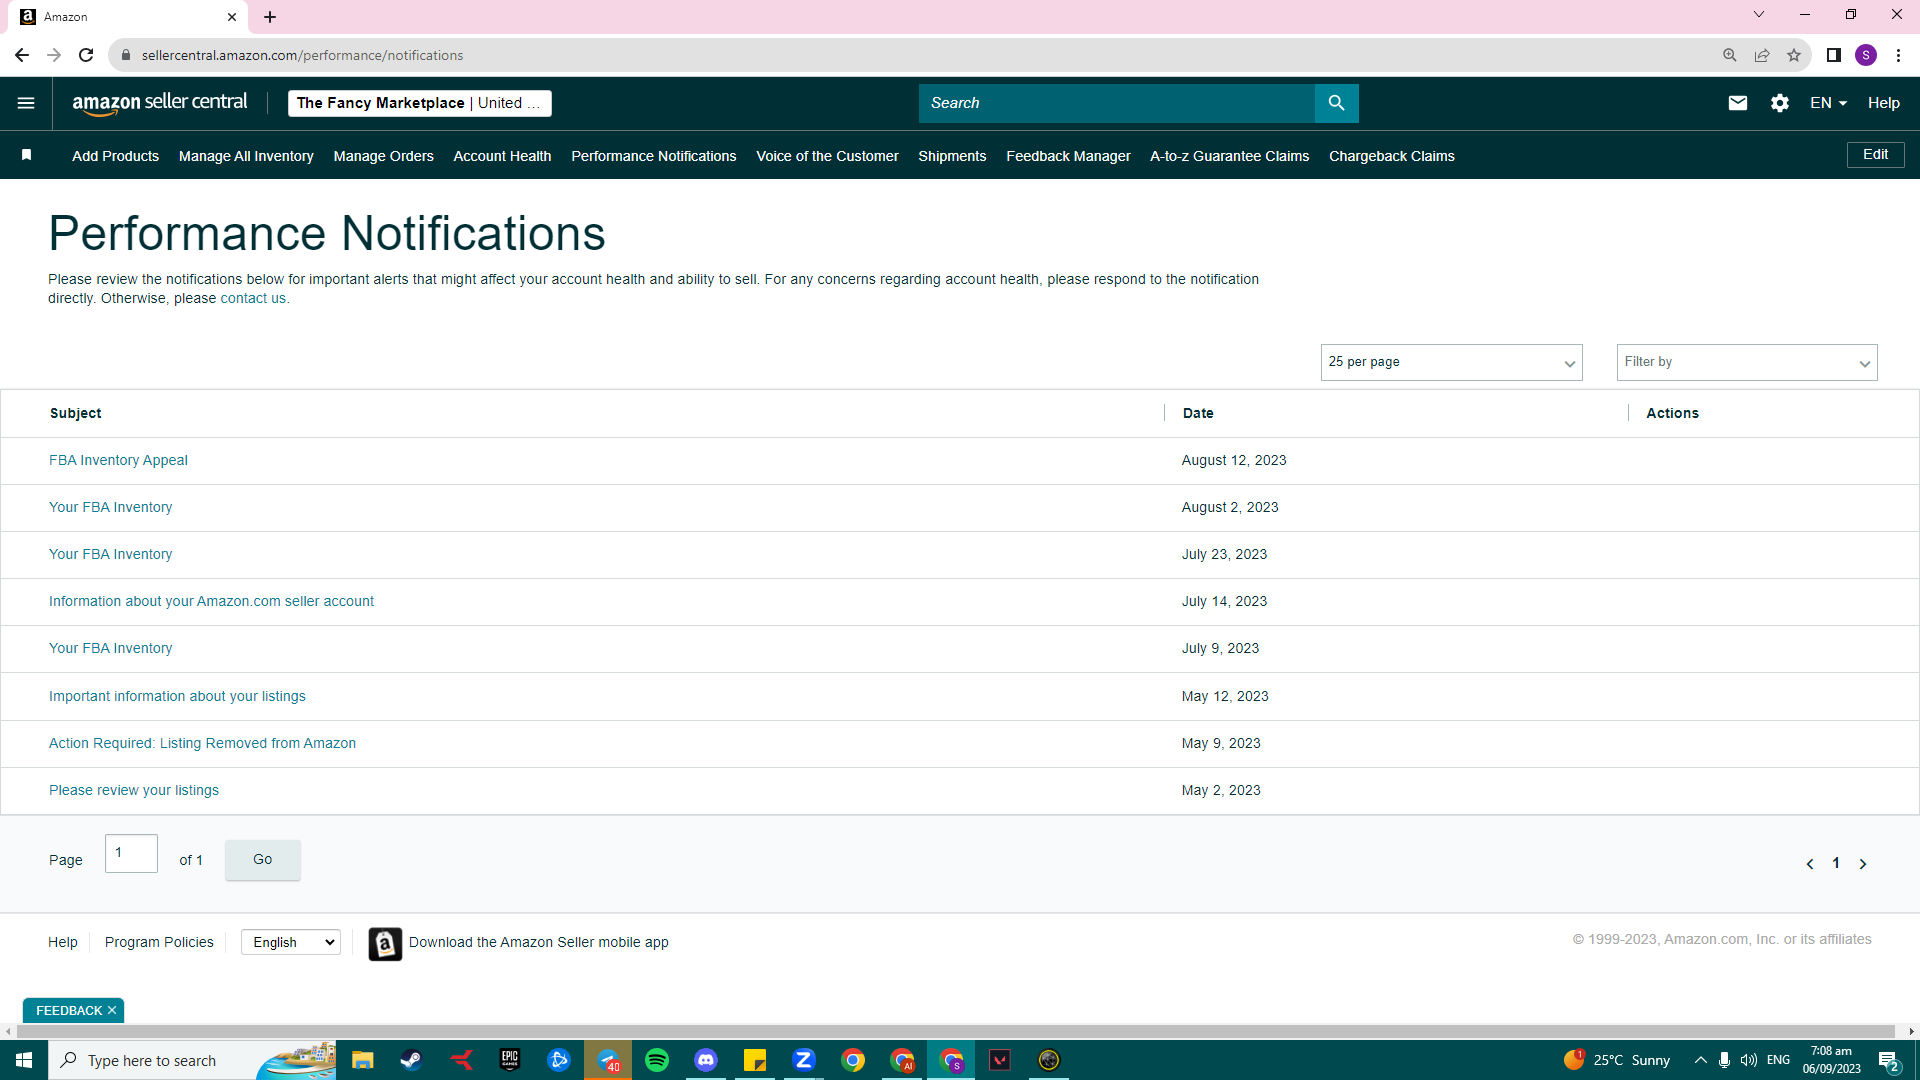
Task: Click the Amazon Seller app icon in the footer
Action: point(385,943)
